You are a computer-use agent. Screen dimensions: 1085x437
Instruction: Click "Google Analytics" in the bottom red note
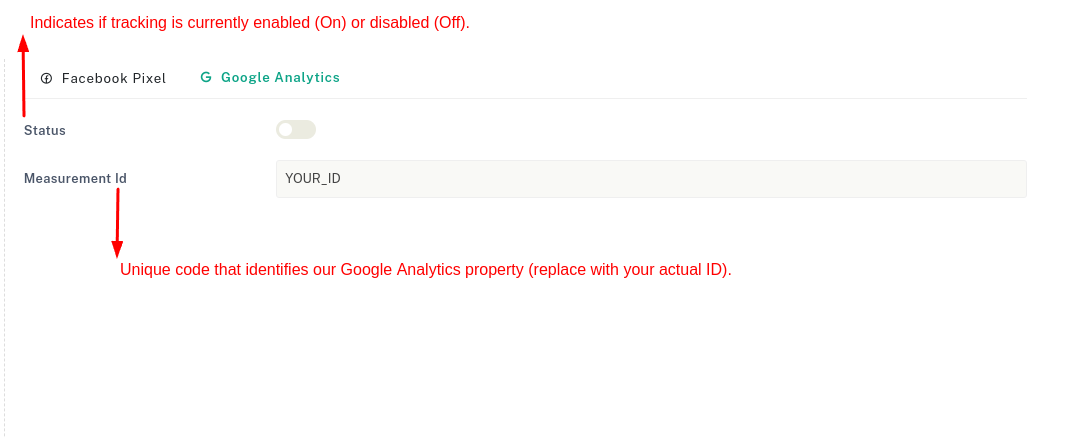coord(403,270)
